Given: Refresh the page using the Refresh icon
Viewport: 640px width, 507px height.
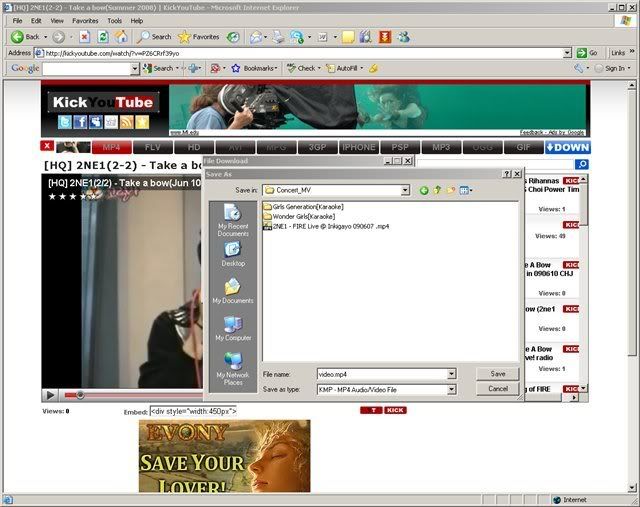Looking at the screenshot, I should pyautogui.click(x=103, y=37).
